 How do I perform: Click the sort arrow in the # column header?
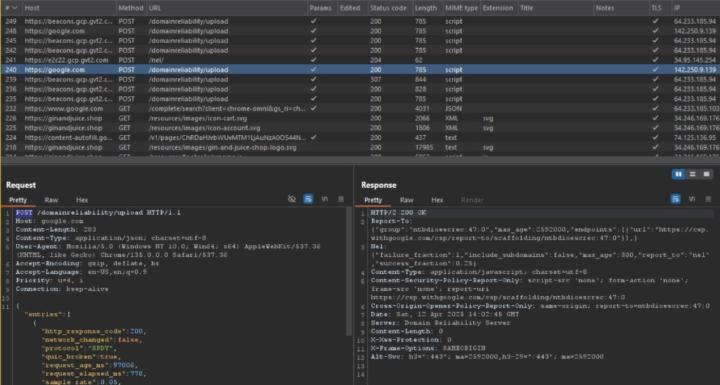(15, 8)
